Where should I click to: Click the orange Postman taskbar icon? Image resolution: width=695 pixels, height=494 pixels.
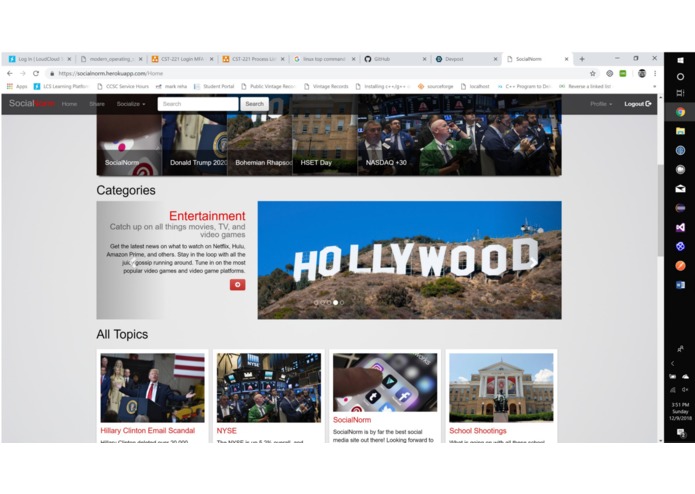point(680,266)
